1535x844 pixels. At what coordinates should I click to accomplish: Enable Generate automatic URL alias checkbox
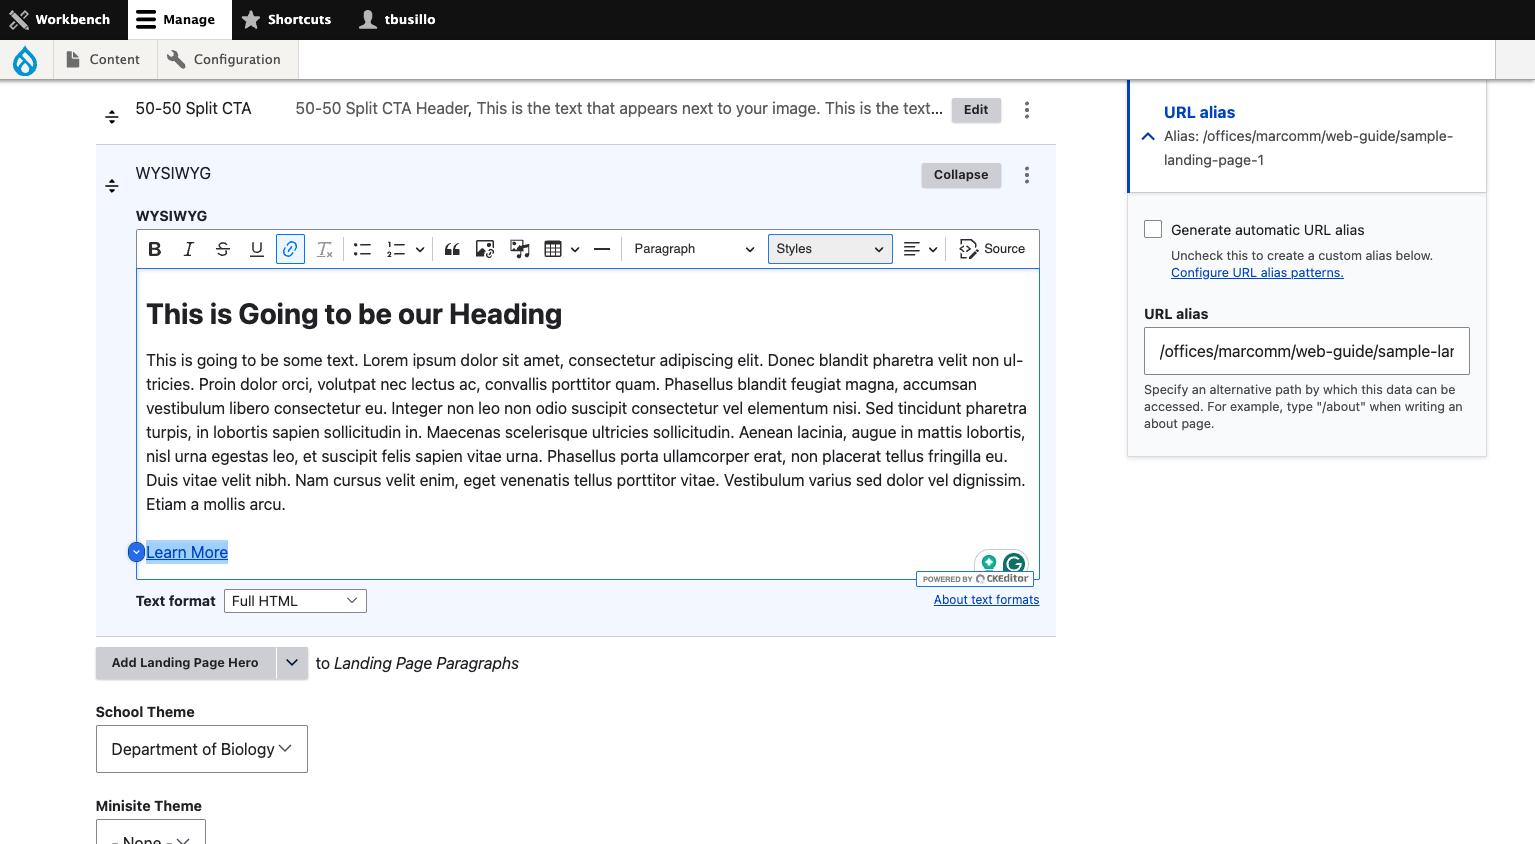(x=1153, y=229)
